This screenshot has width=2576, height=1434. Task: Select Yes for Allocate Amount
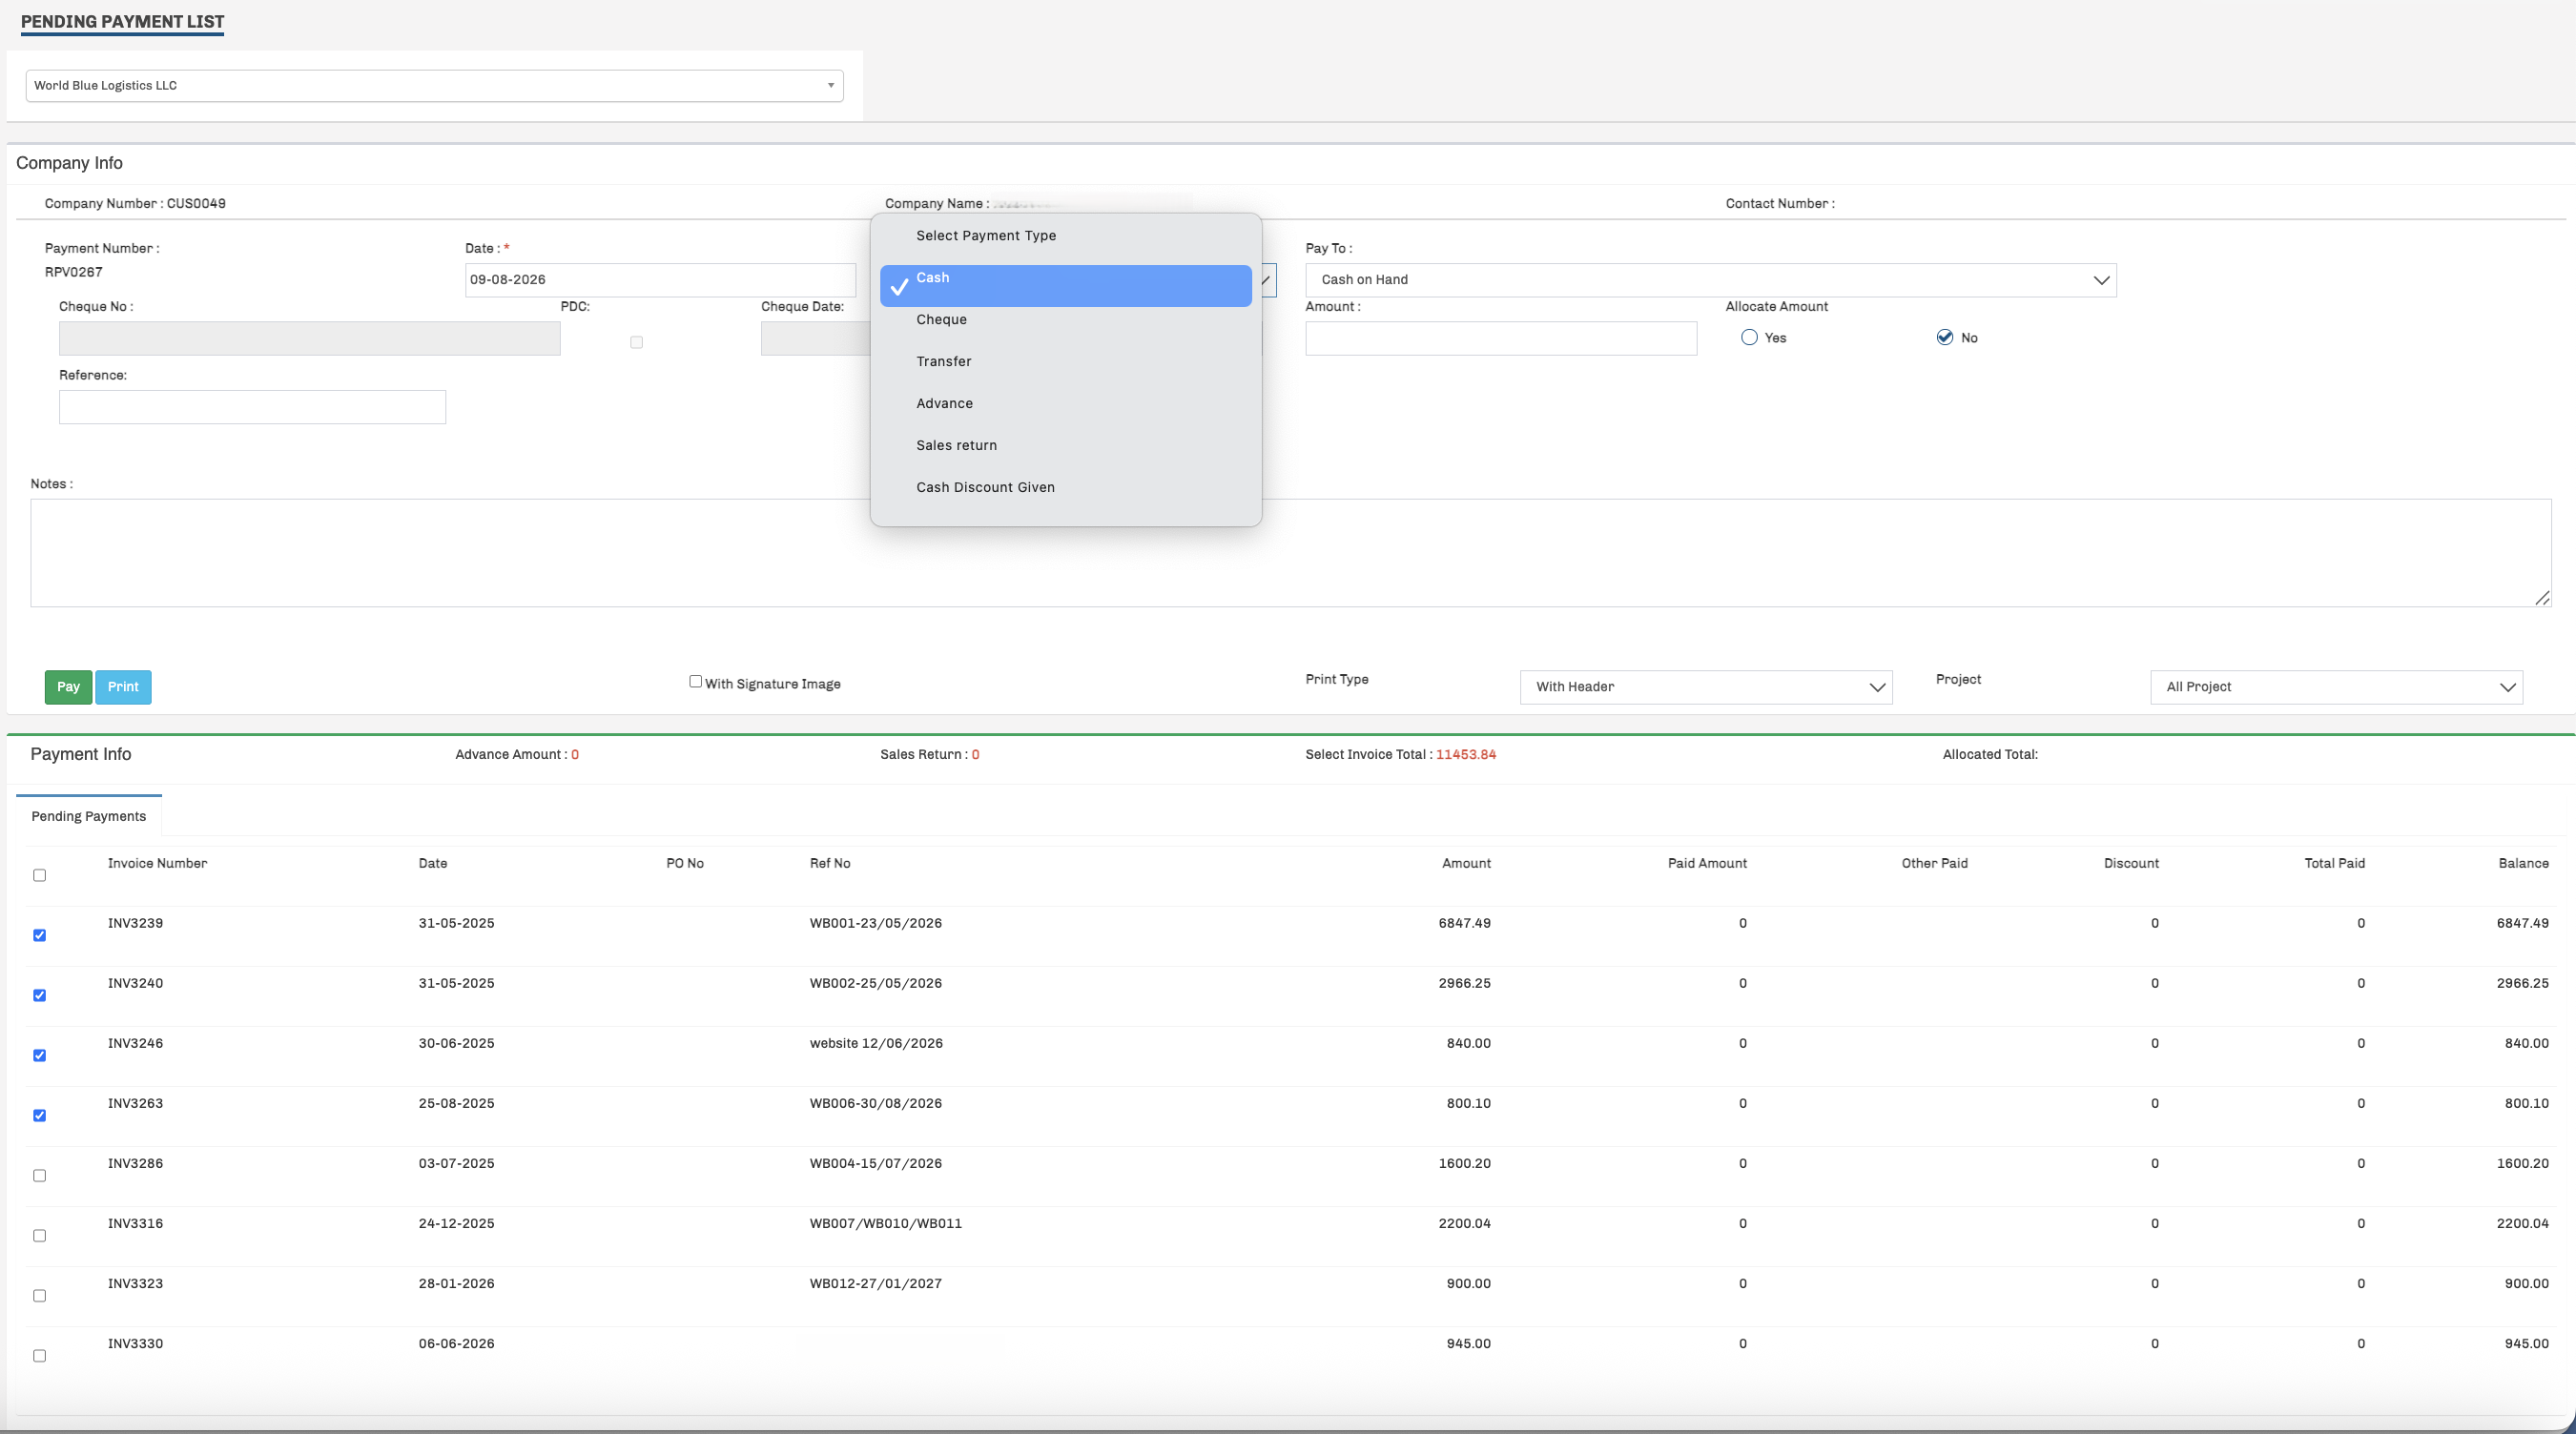1749,338
